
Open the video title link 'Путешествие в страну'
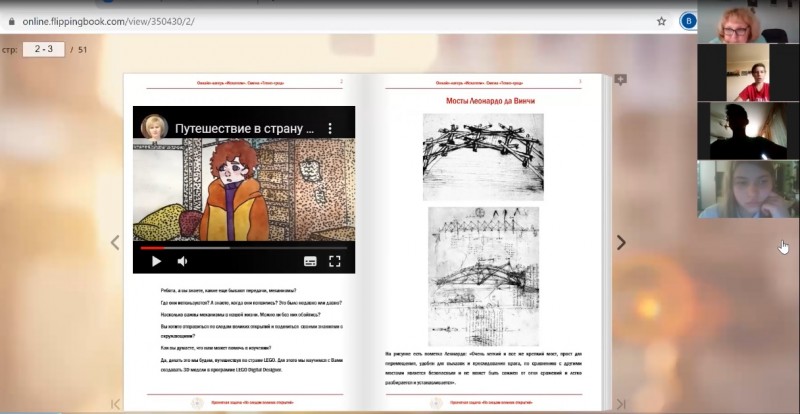(x=245, y=129)
